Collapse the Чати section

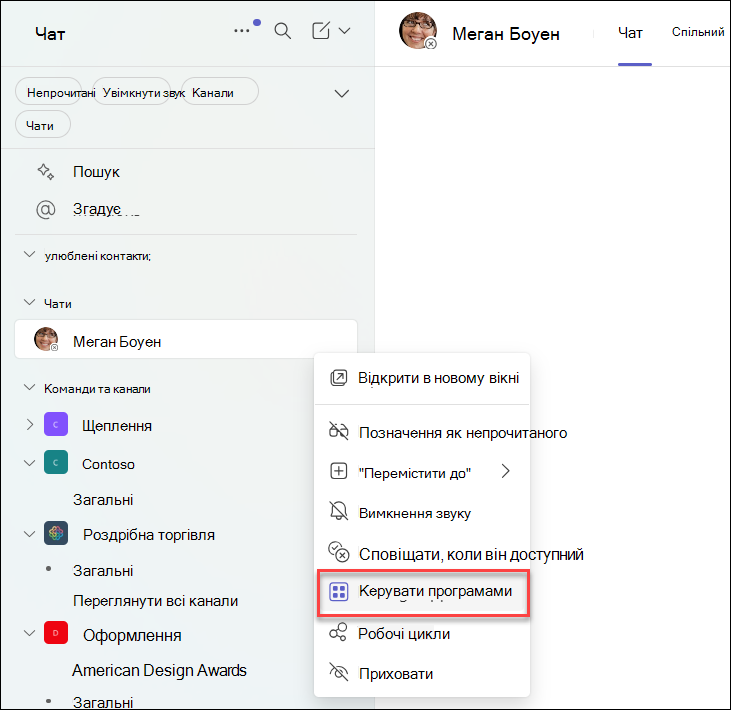pyautogui.click(x=29, y=302)
